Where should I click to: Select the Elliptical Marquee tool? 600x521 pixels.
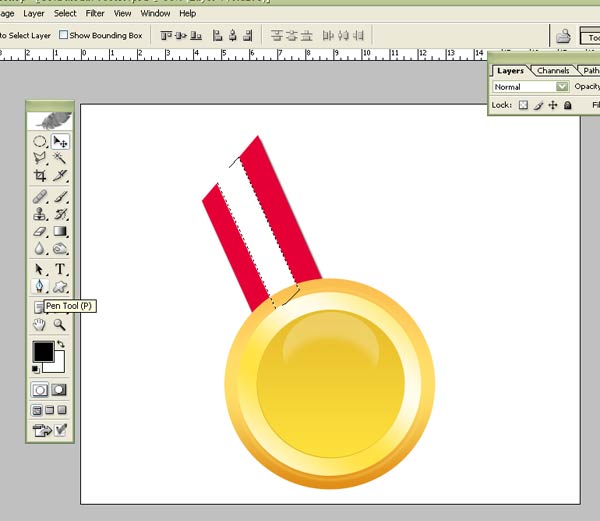(39, 142)
